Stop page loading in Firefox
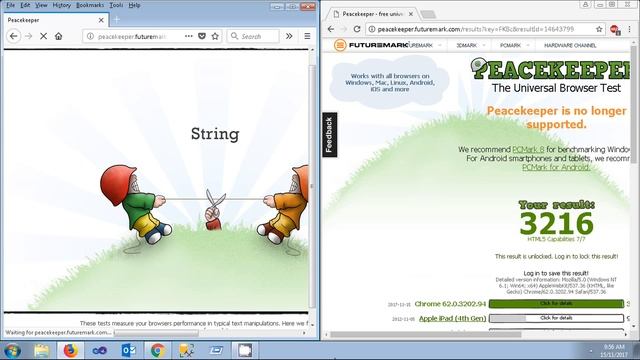The image size is (640, 360). click(x=43, y=36)
